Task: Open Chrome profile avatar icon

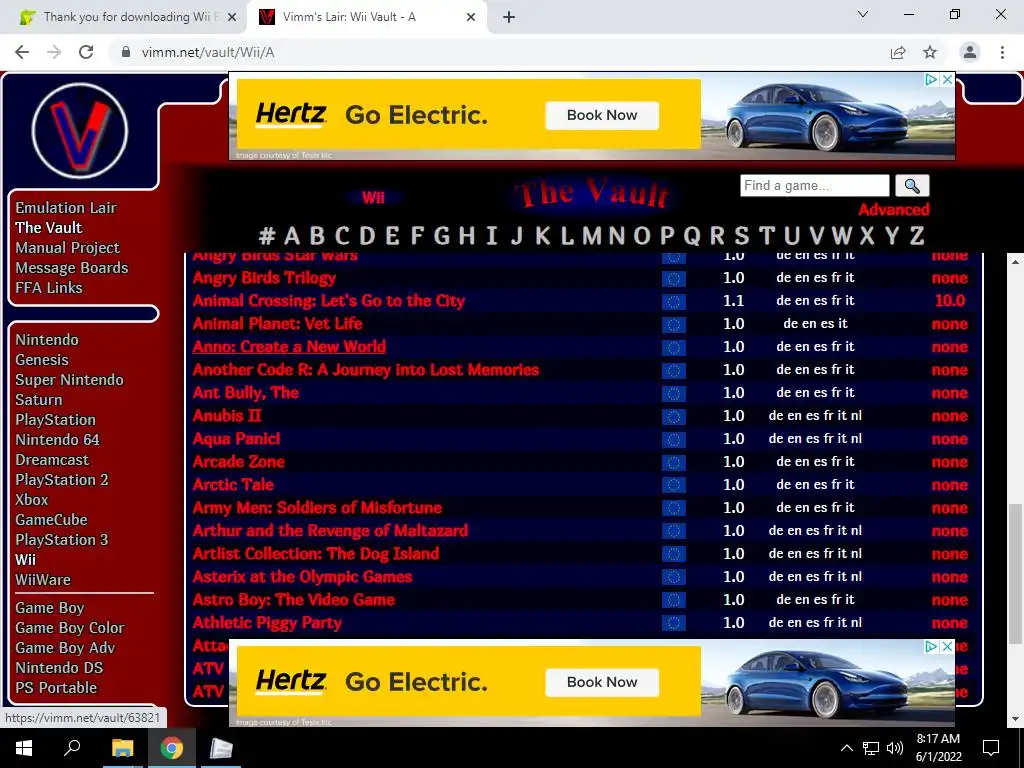Action: 970,52
